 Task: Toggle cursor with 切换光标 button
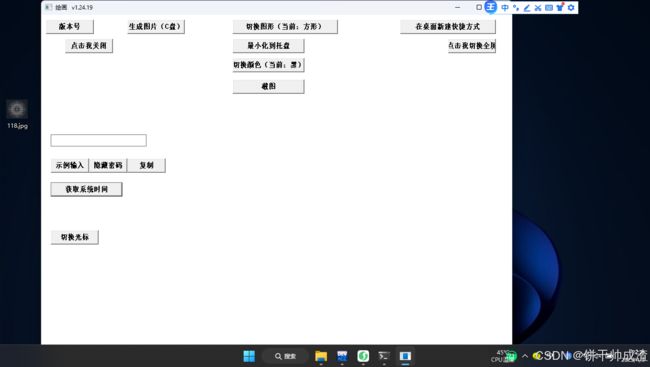(75, 237)
